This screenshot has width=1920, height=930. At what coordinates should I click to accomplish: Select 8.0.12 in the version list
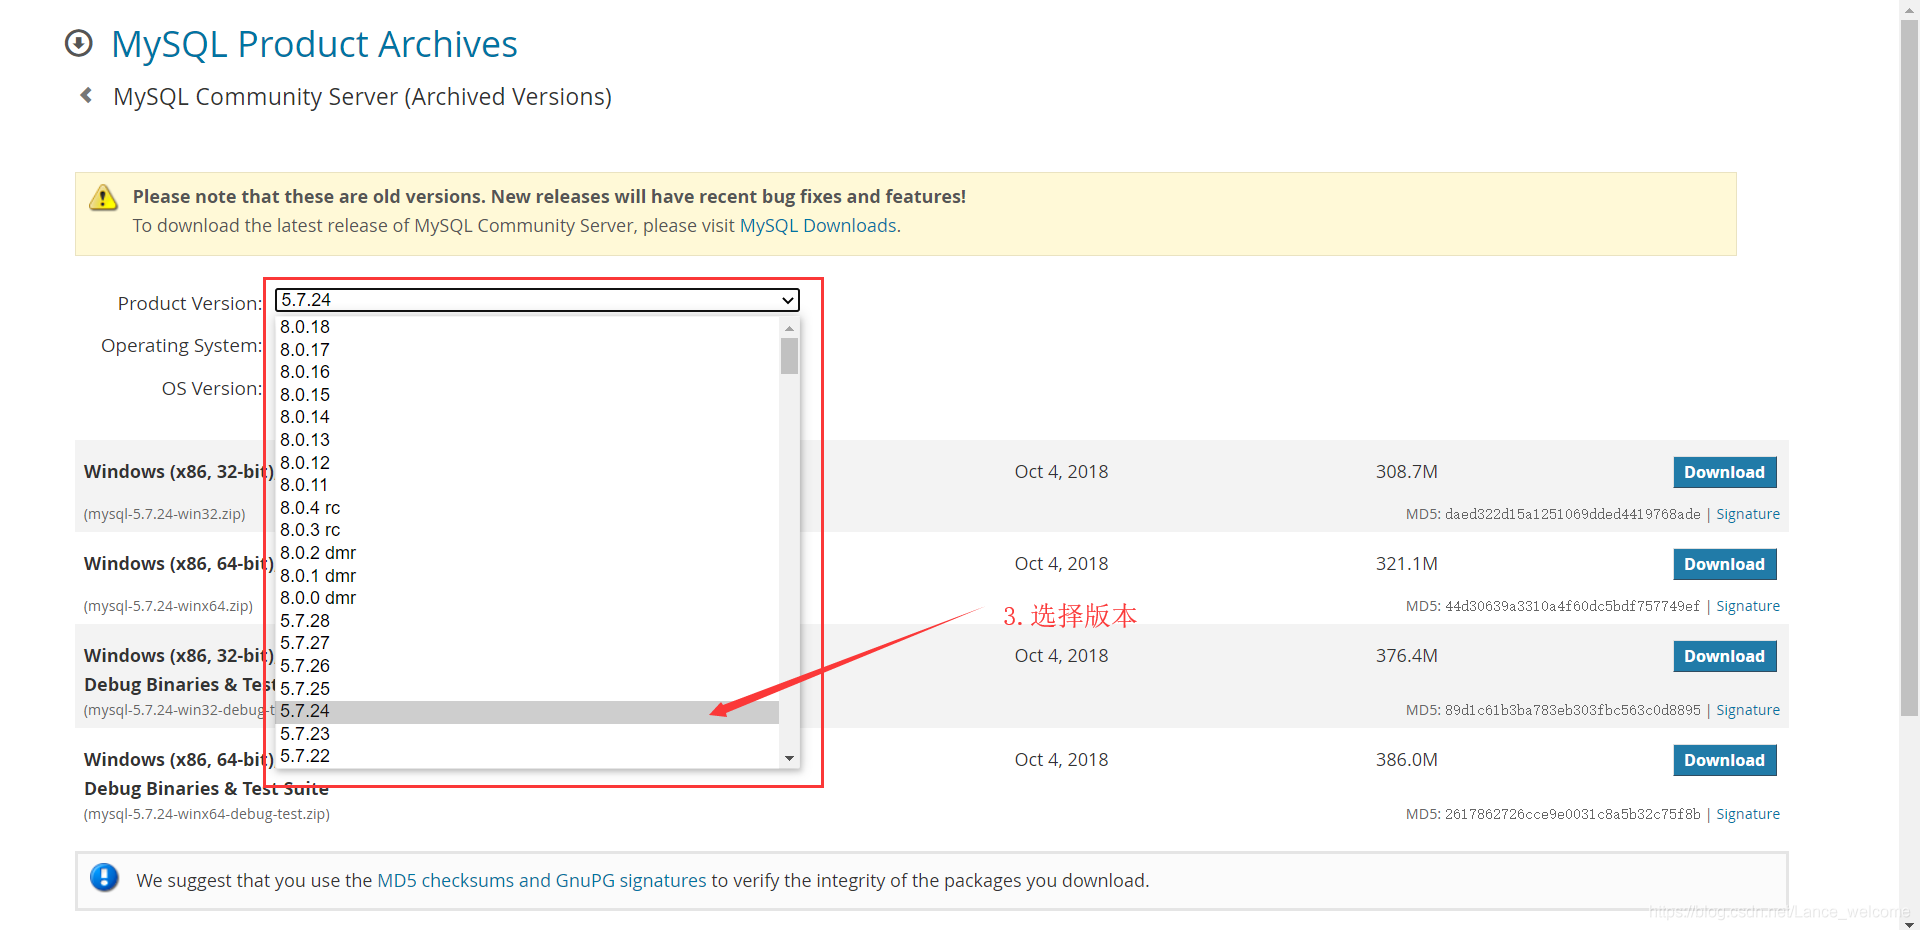(x=527, y=463)
